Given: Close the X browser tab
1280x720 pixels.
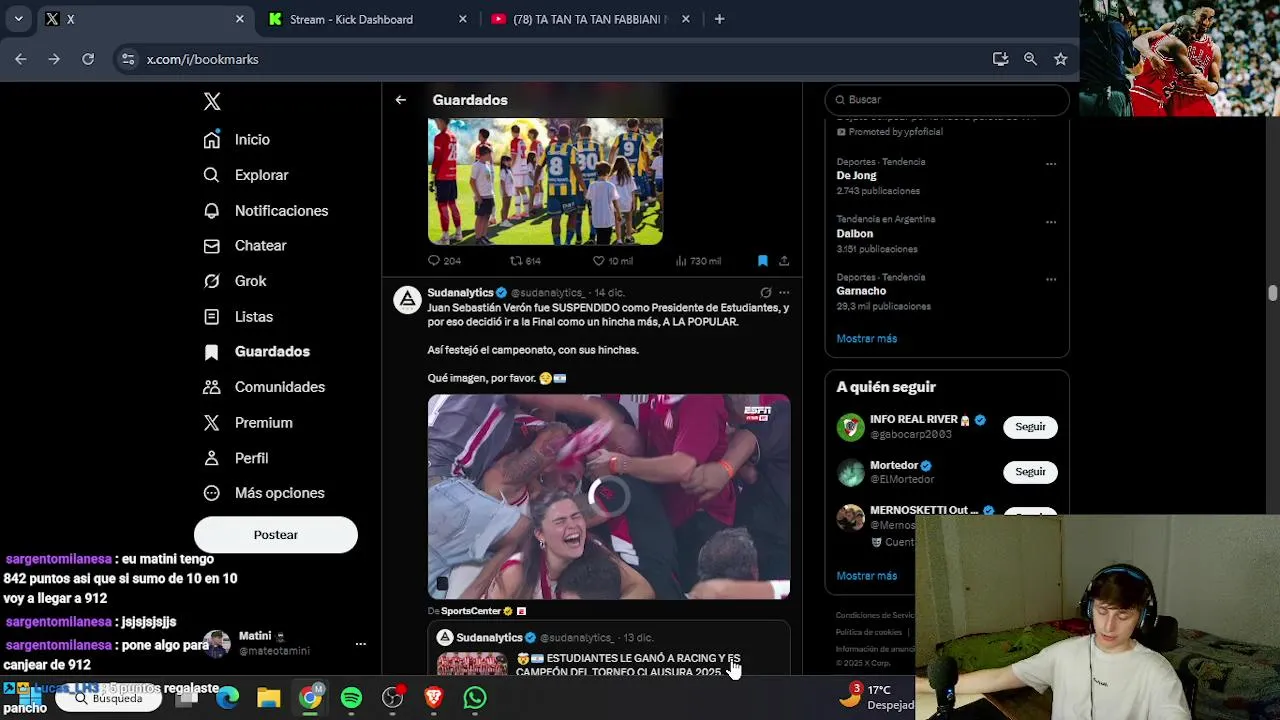Looking at the screenshot, I should click(x=239, y=19).
